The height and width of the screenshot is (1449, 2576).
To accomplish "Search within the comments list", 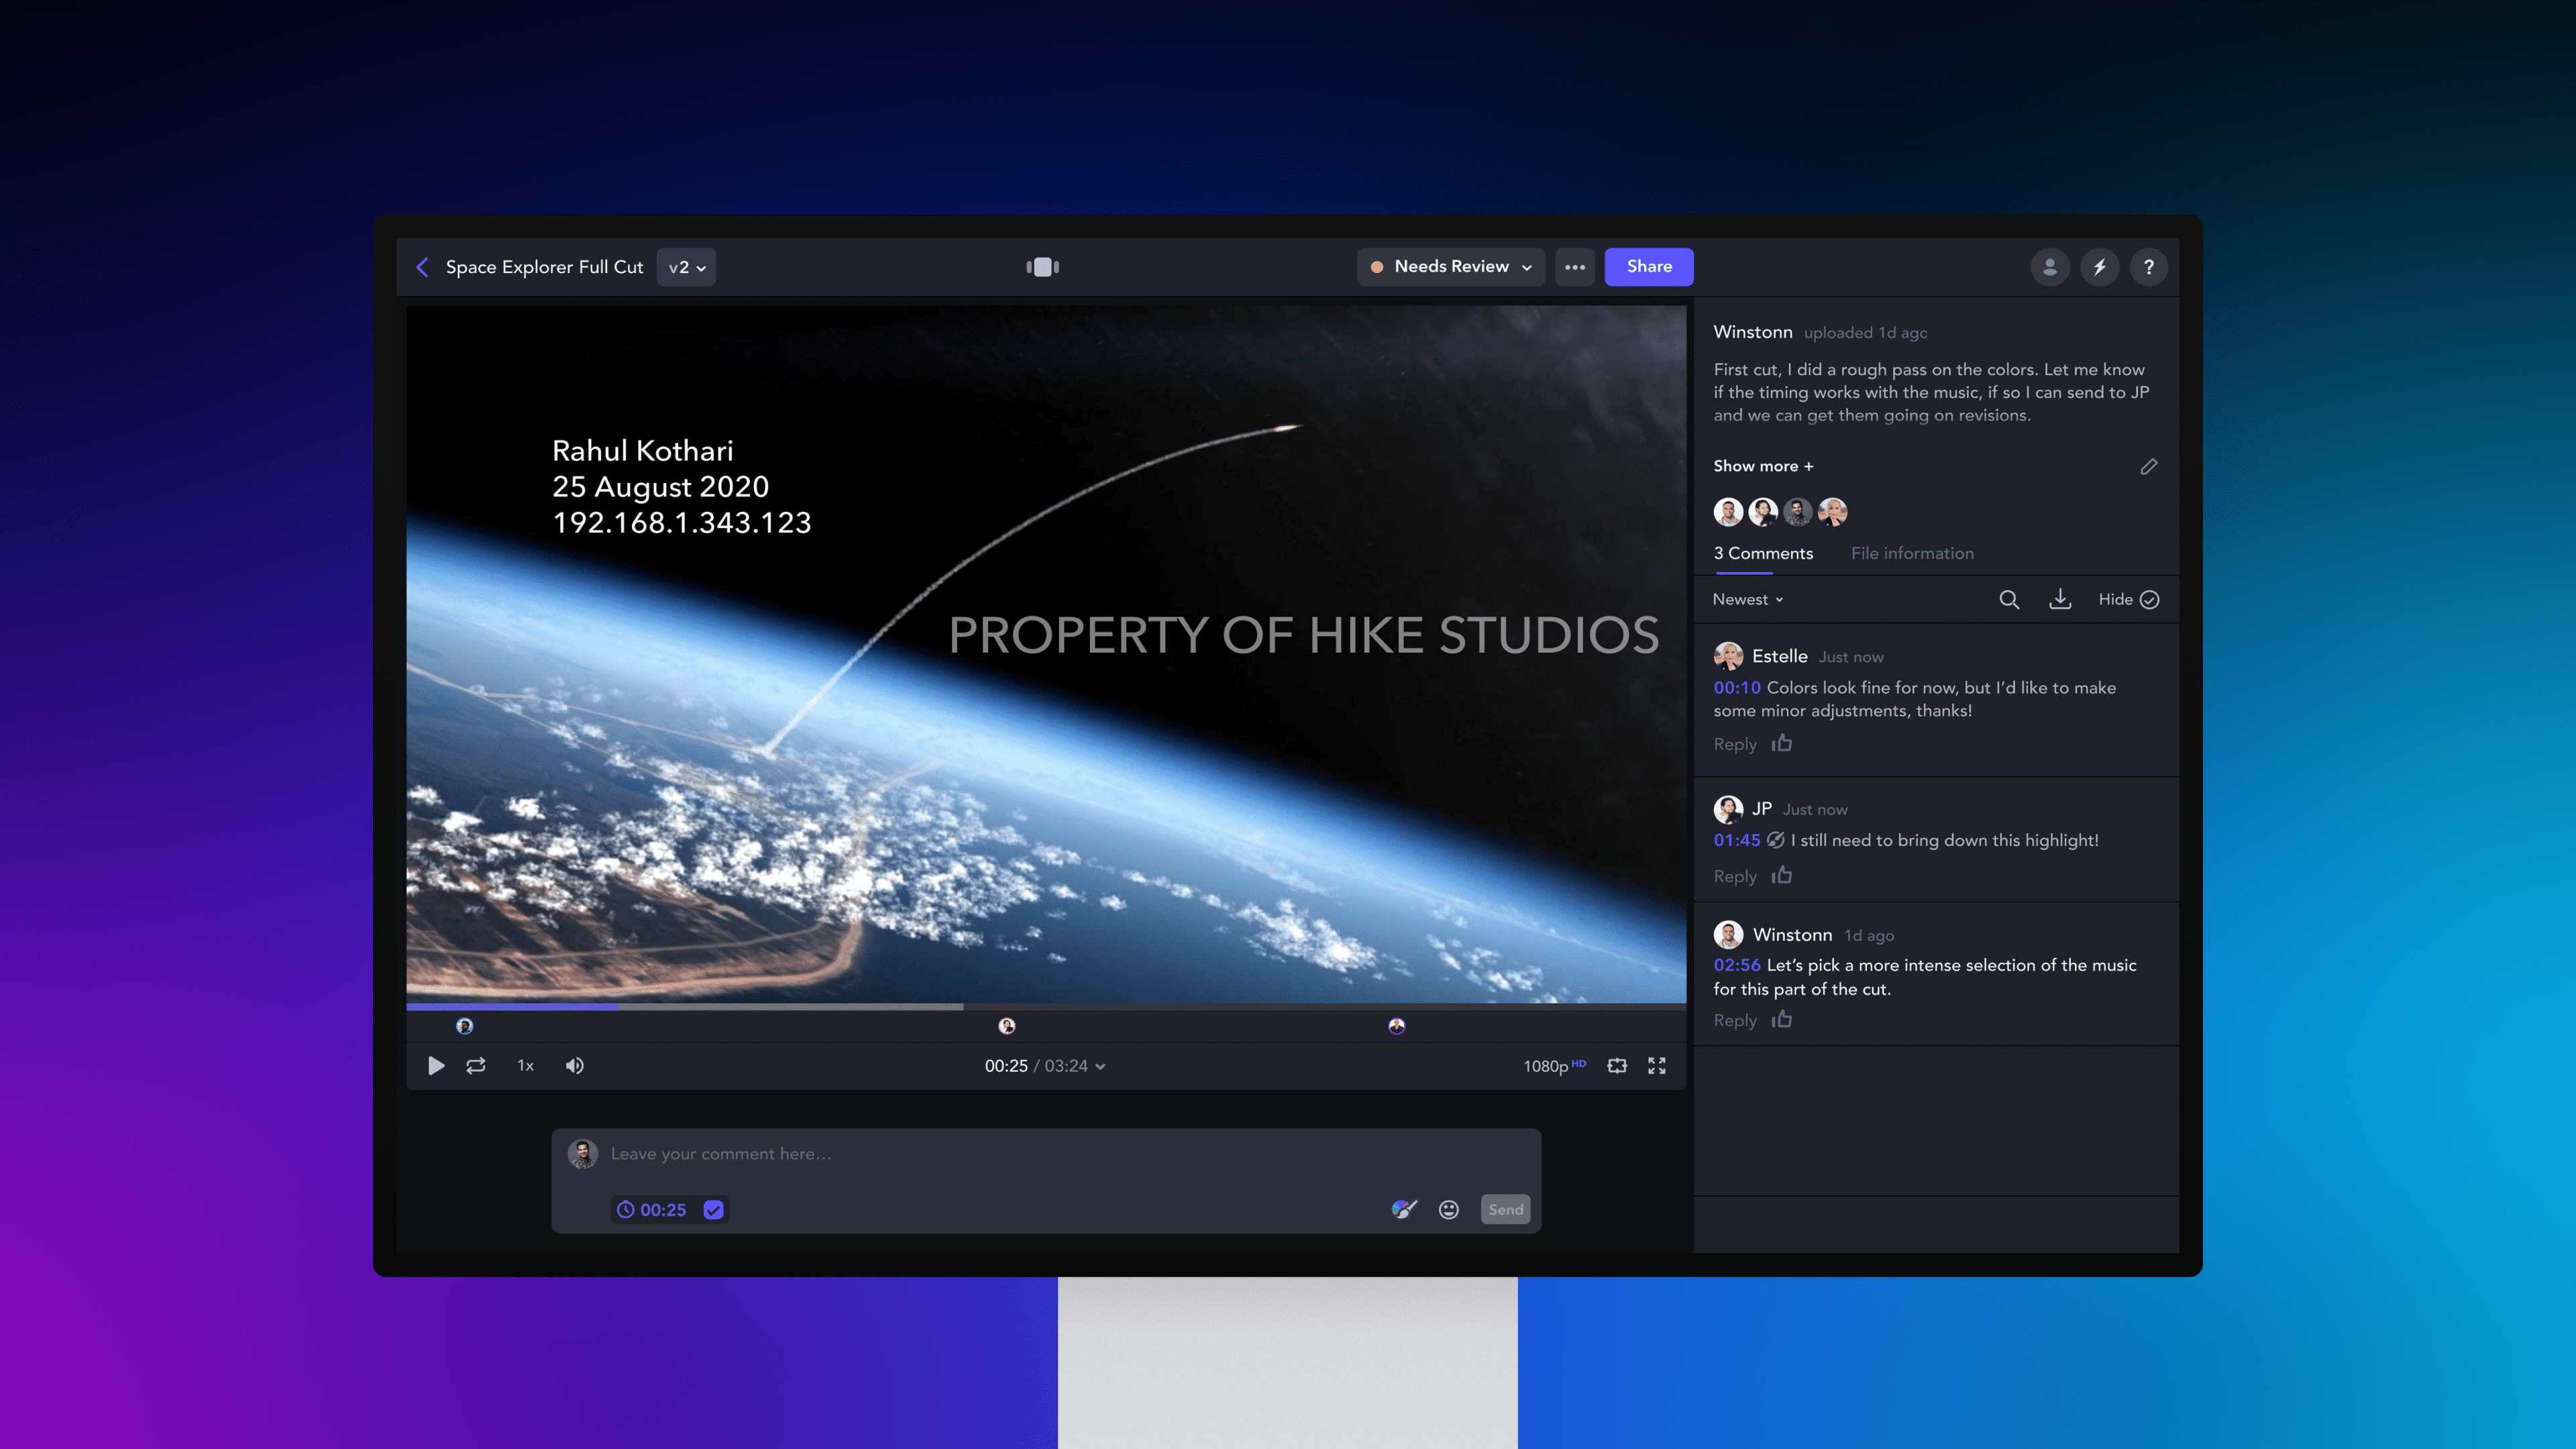I will click(2010, 600).
